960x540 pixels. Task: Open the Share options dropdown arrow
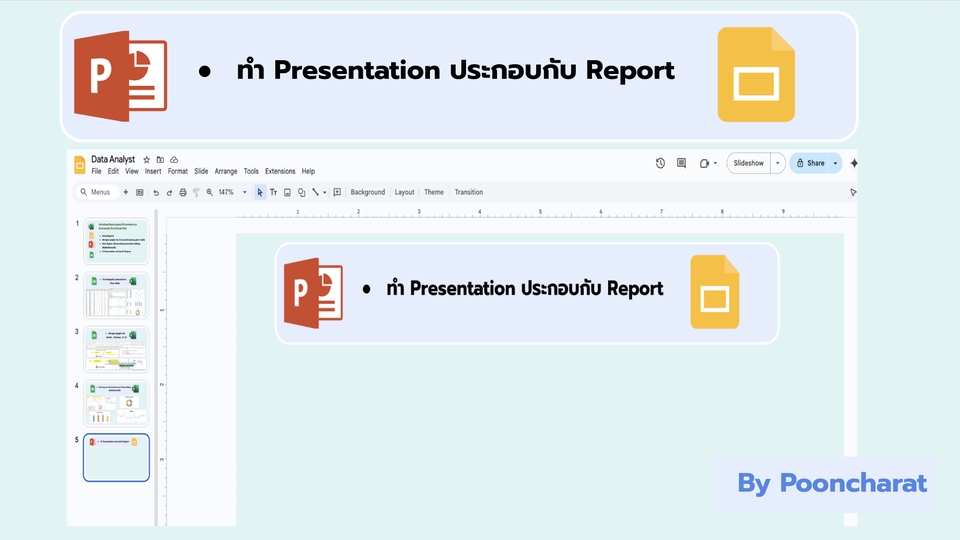tap(835, 163)
